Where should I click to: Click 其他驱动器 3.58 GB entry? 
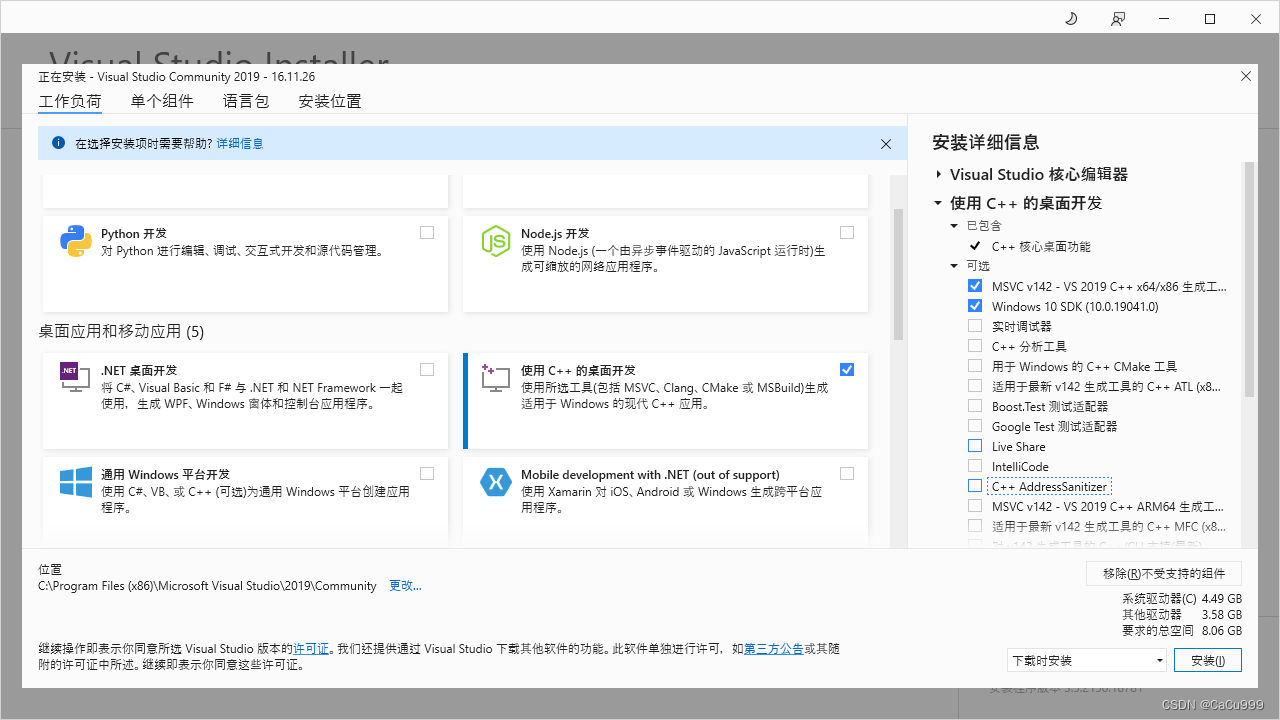coord(1182,614)
